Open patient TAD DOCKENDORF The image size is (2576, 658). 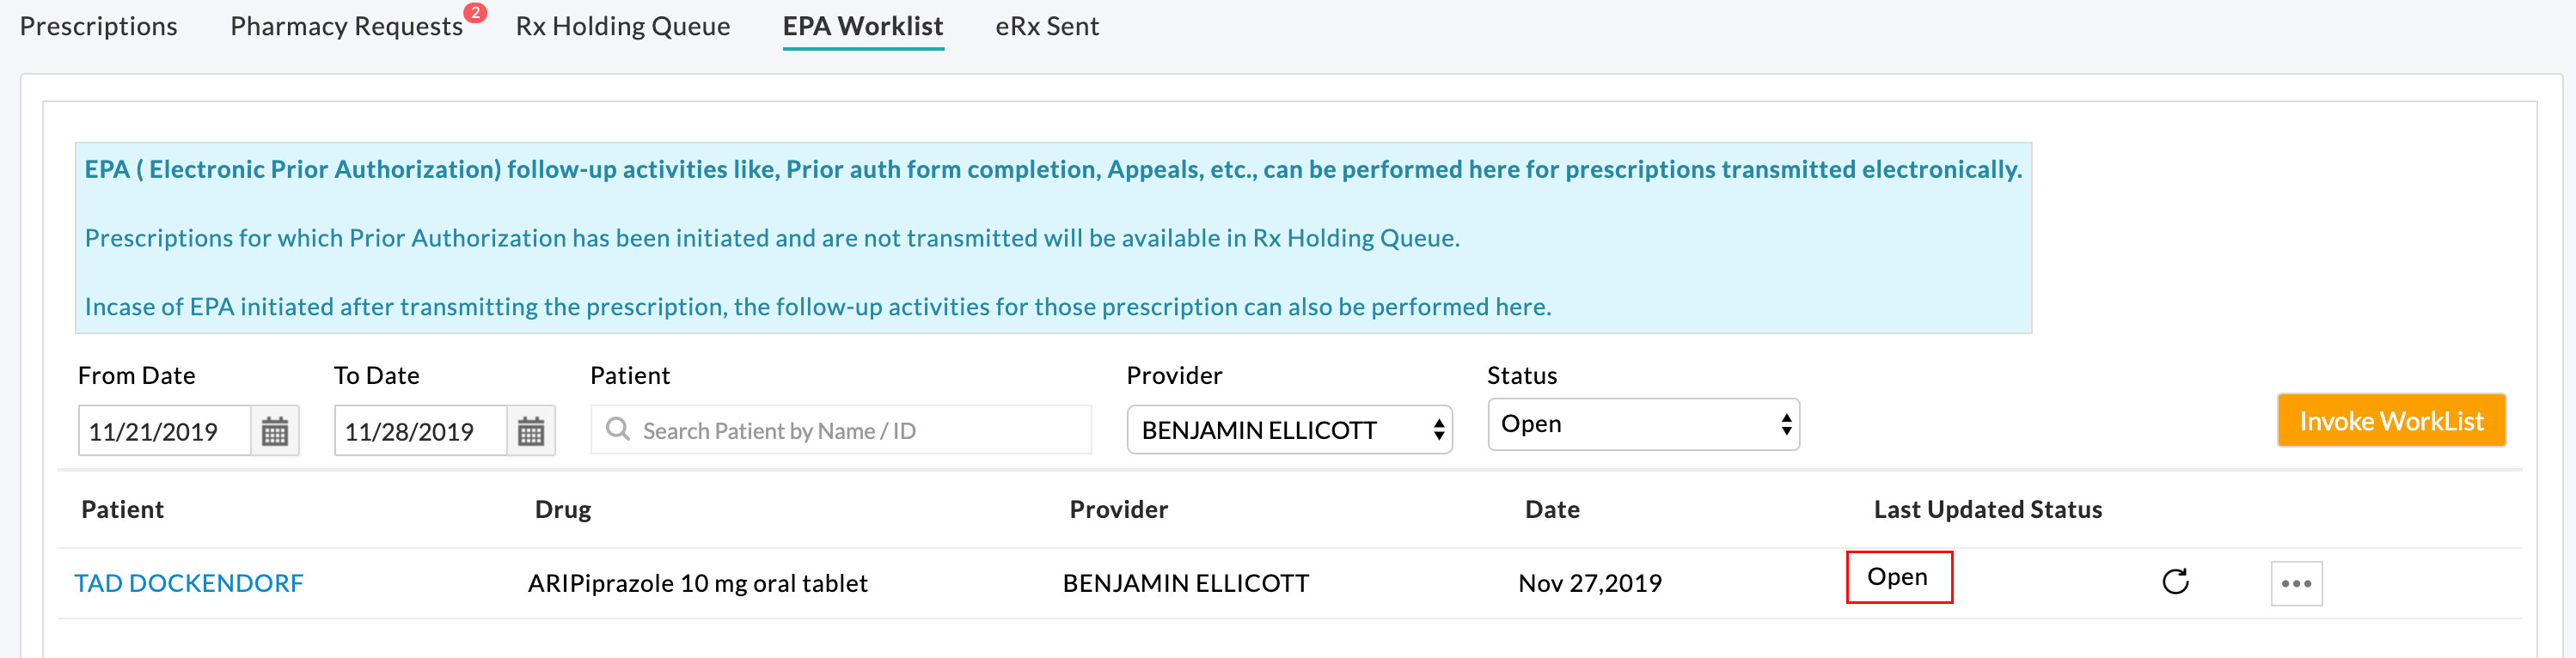click(190, 583)
